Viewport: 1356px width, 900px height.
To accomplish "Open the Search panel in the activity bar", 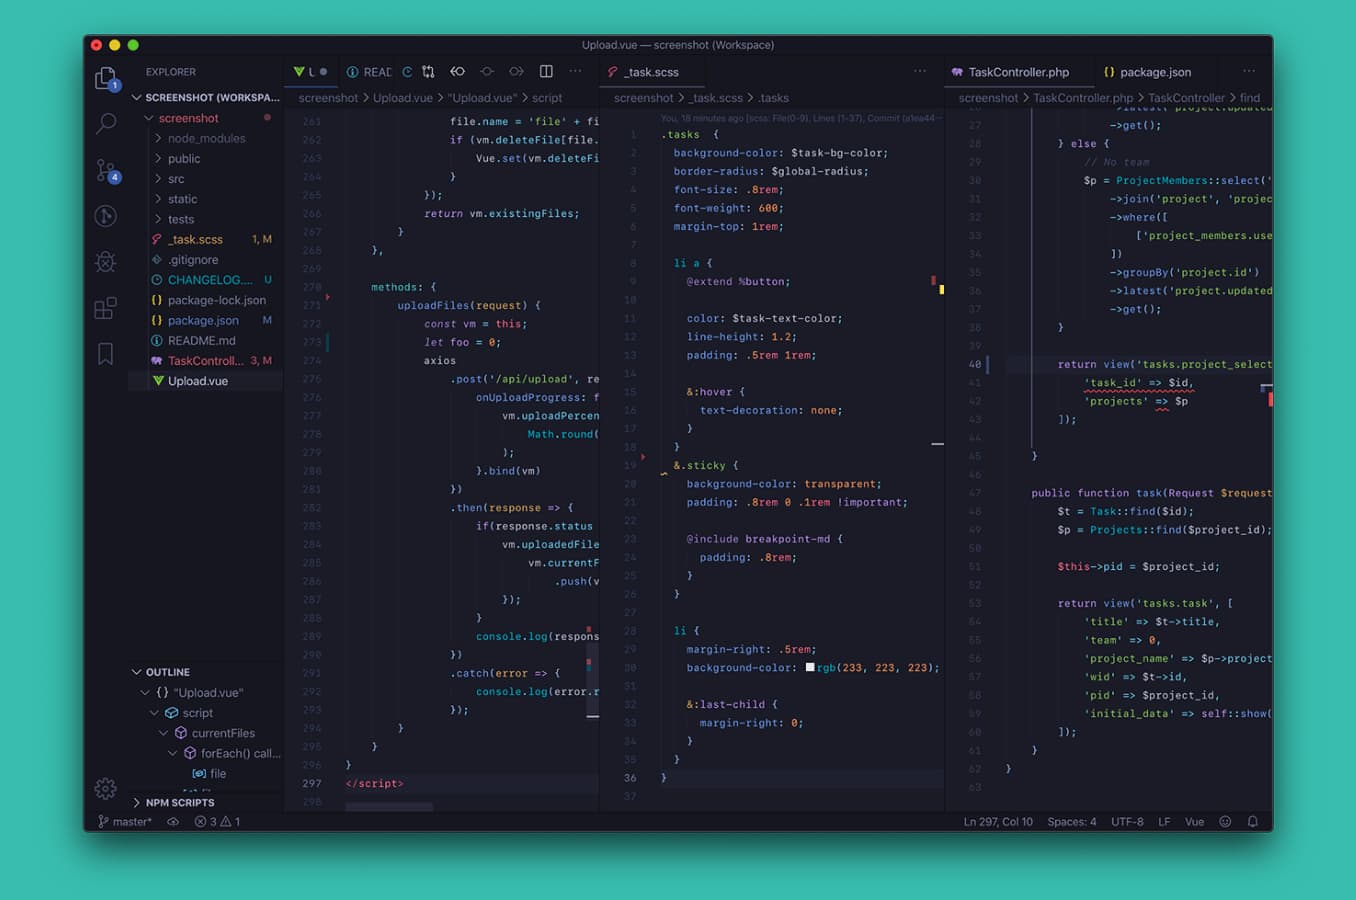I will (x=105, y=124).
